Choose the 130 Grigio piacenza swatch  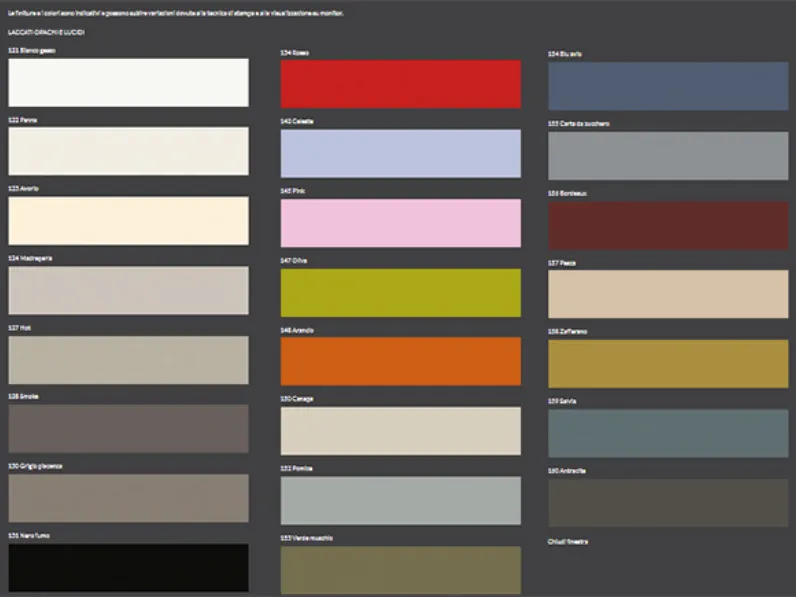(x=128, y=498)
